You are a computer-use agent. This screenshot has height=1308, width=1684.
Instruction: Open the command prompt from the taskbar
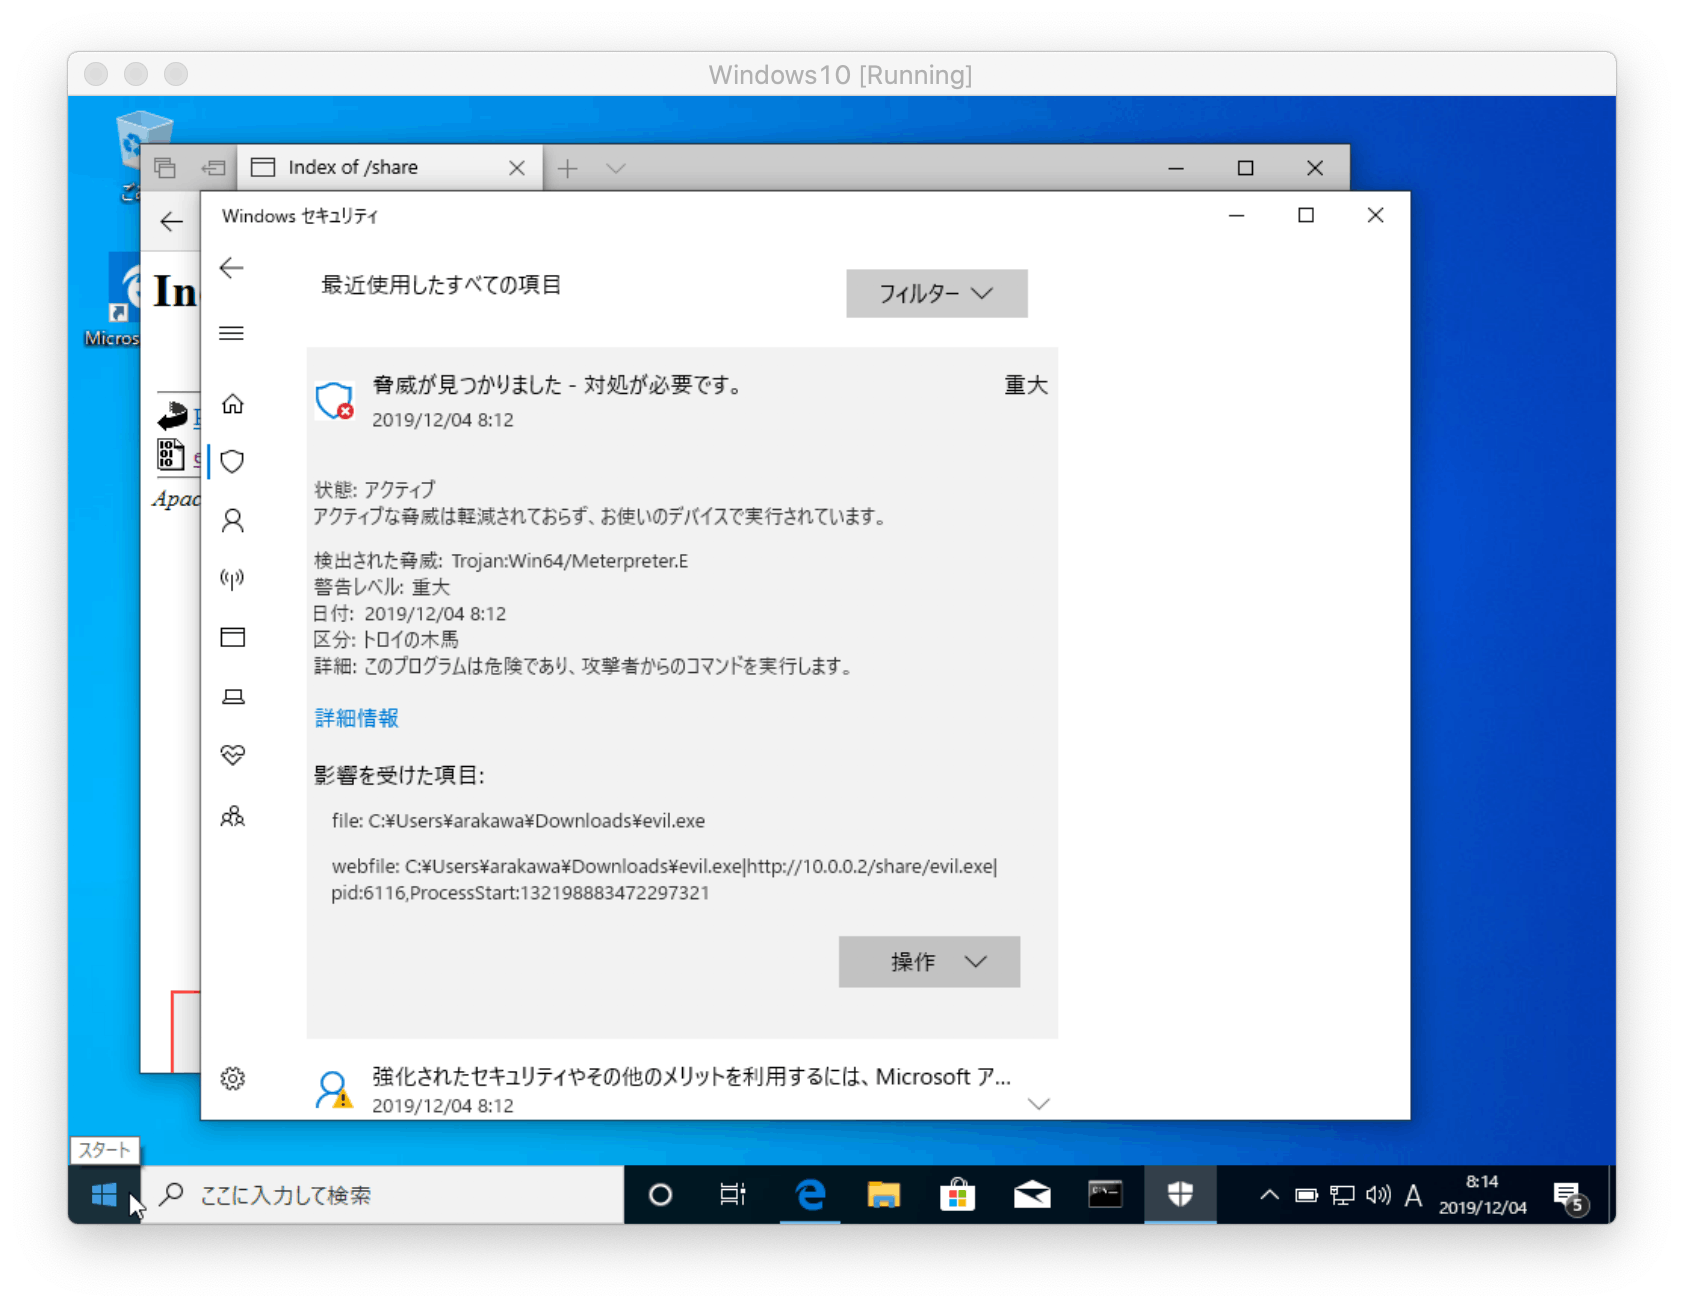pyautogui.click(x=1104, y=1194)
